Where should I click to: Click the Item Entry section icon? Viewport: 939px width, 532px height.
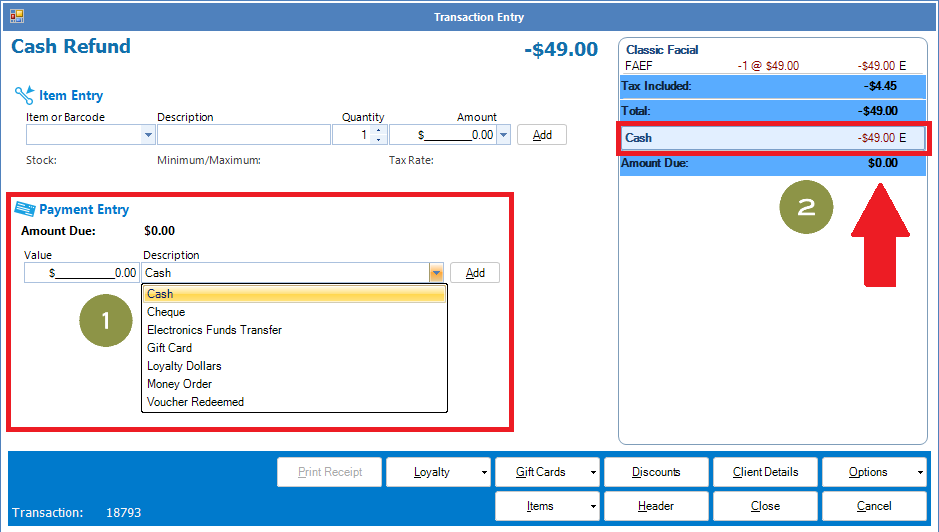(x=24, y=96)
